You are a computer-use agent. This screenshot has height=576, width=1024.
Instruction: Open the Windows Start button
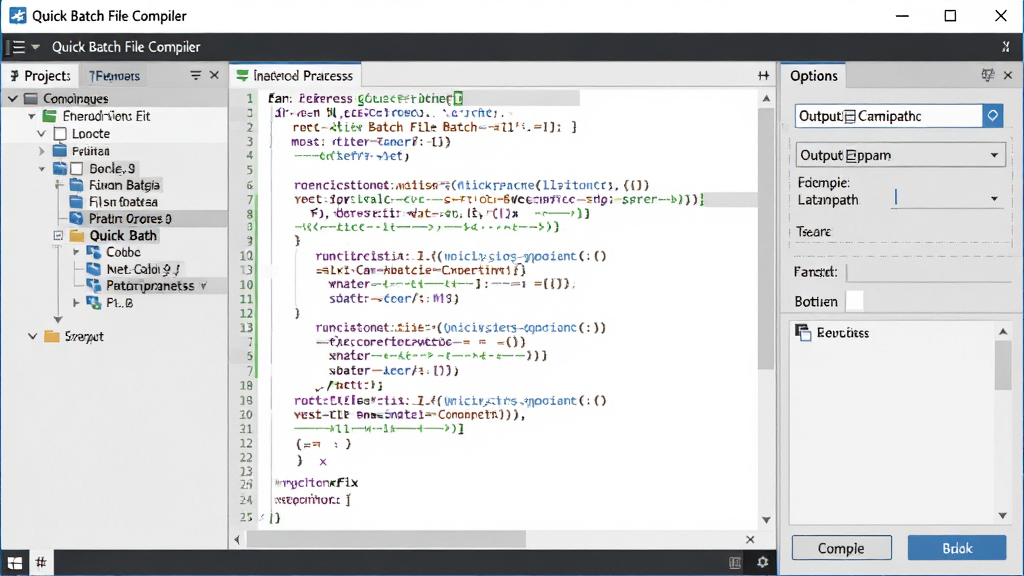click(14, 562)
